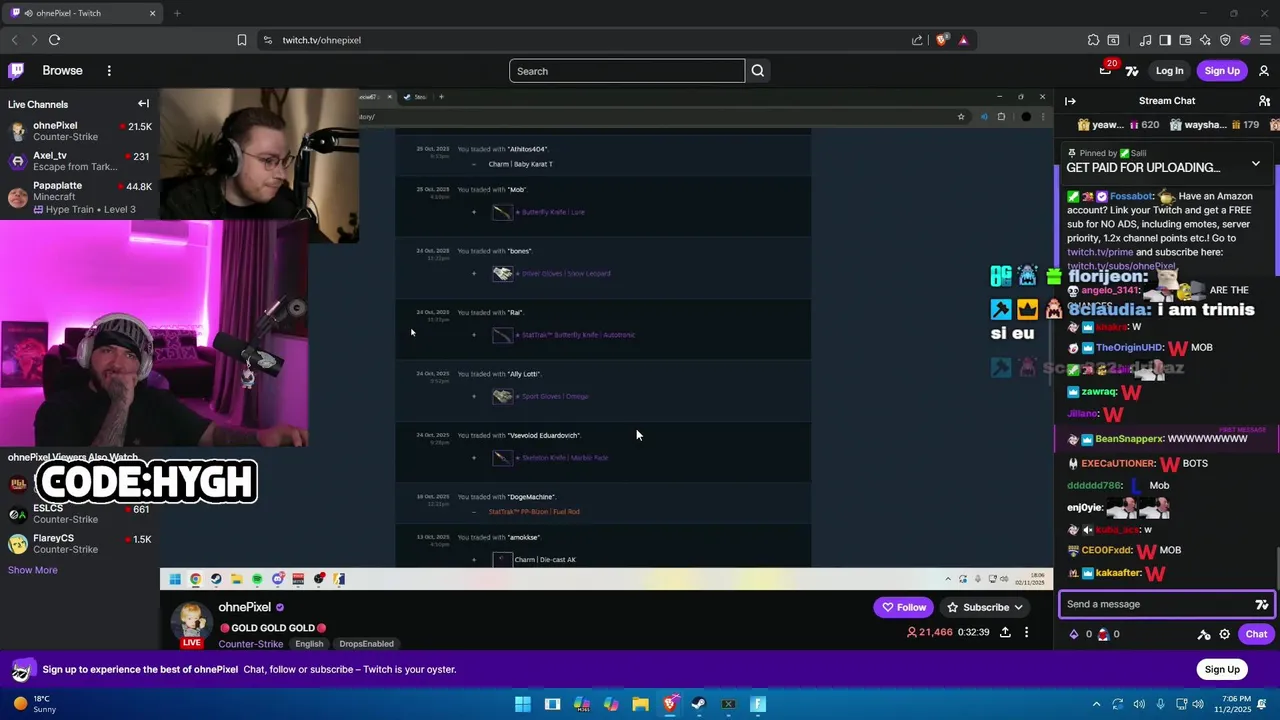Open the browser hamburger menu

1264,40
